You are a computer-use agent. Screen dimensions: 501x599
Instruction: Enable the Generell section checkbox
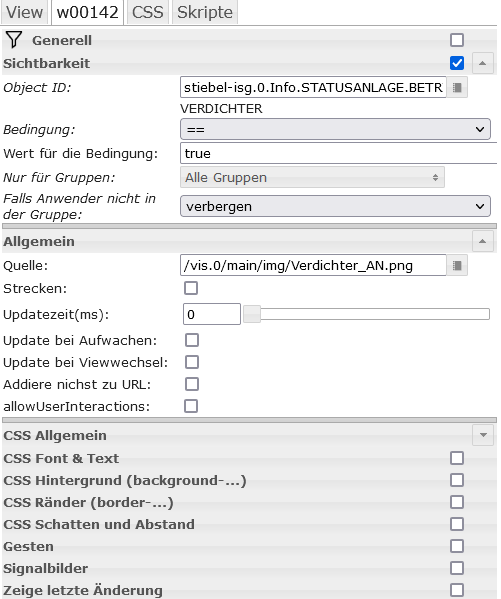(x=457, y=40)
